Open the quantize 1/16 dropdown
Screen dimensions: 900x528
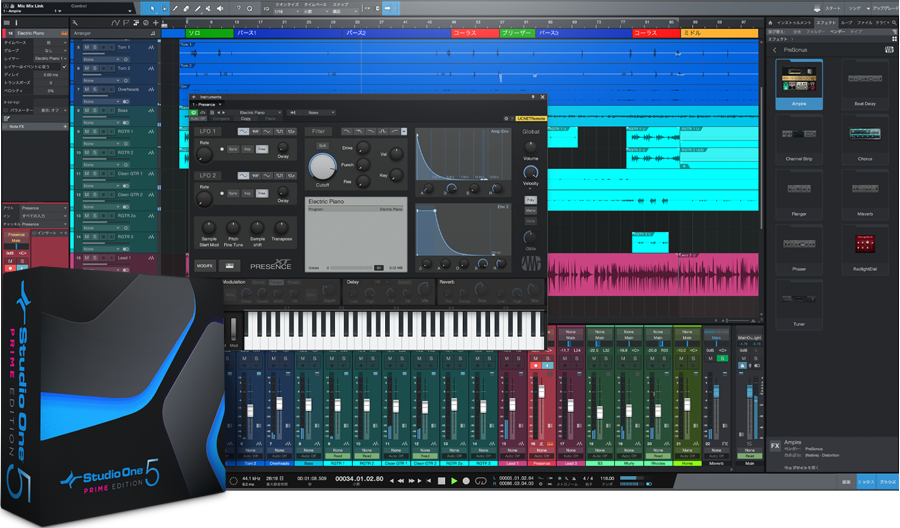[285, 11]
